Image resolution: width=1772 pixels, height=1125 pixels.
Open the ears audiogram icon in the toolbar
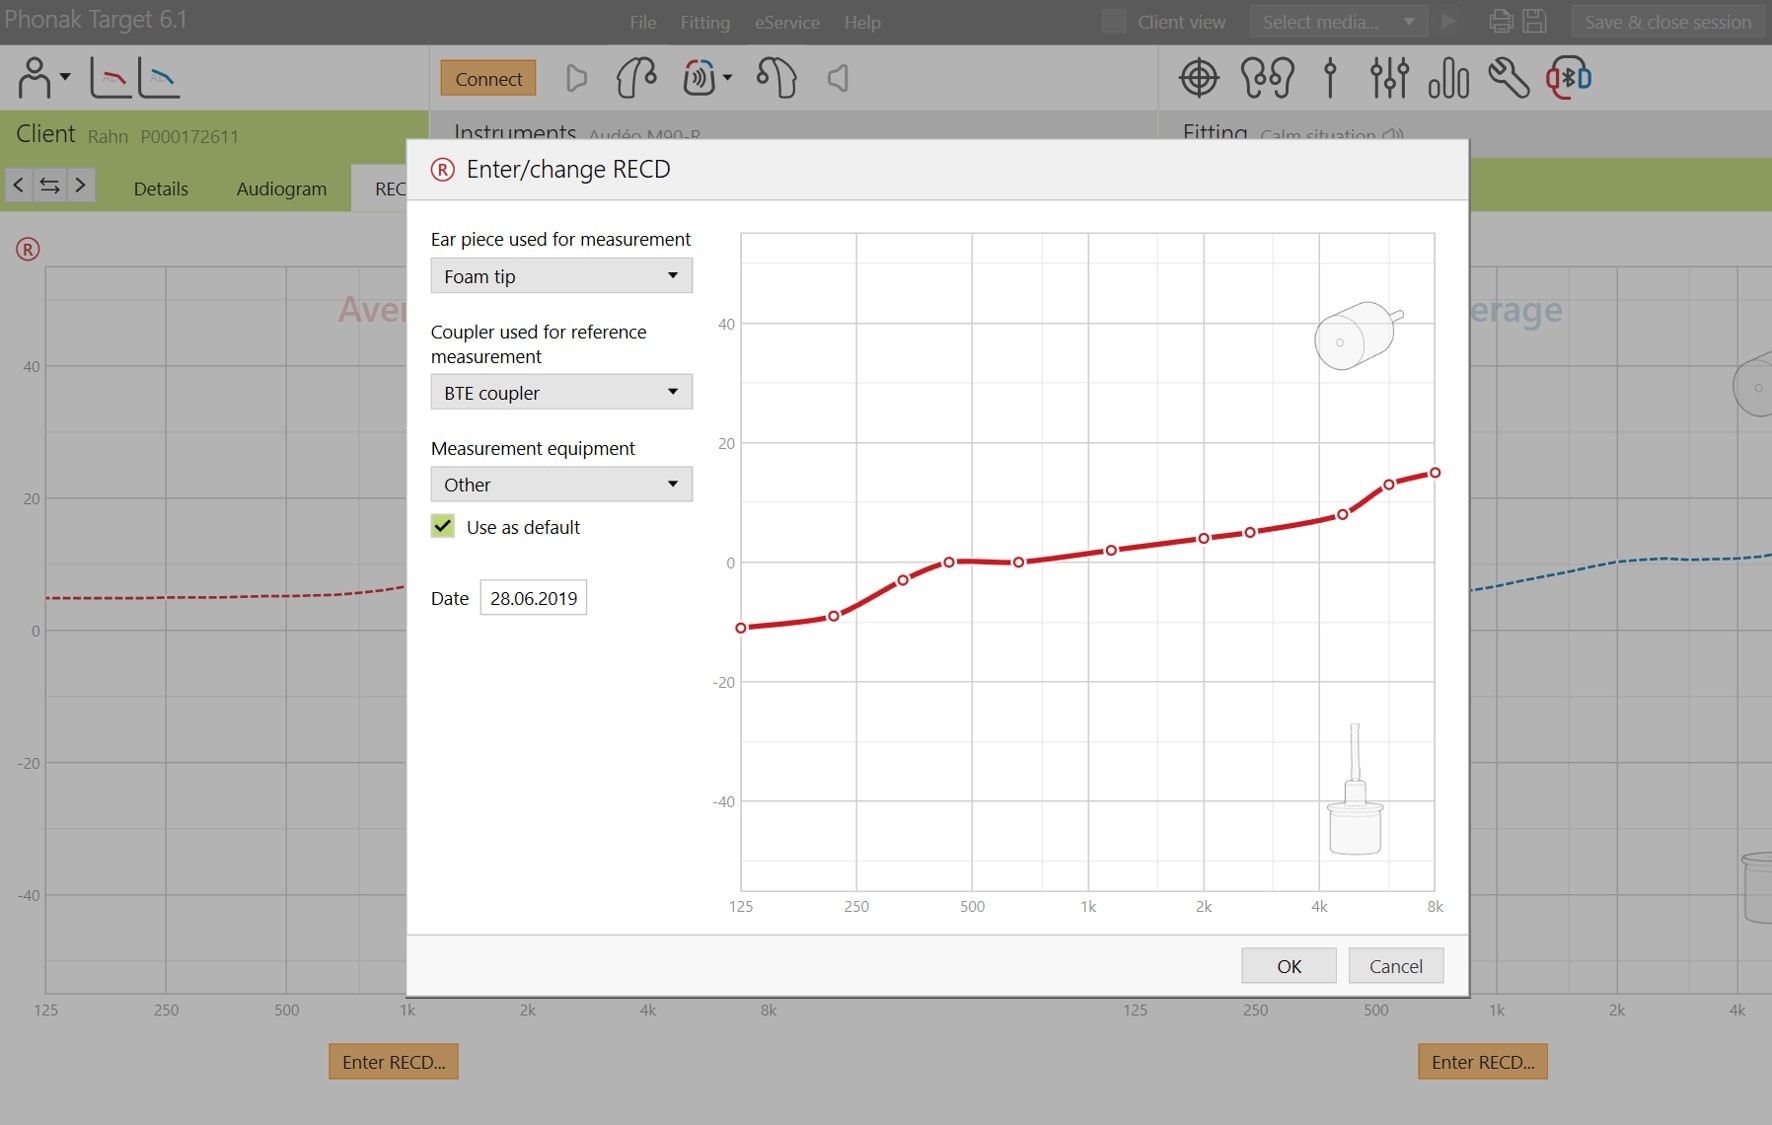coord(1269,77)
